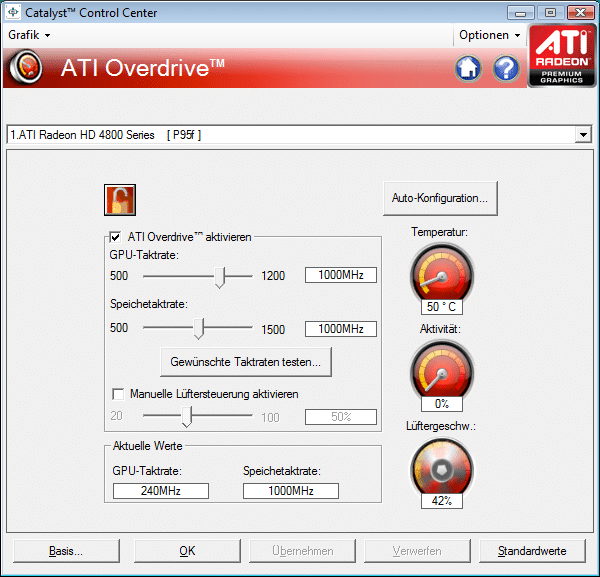Click the GPU slider maximum label 1200
This screenshot has width=600, height=577.
(273, 276)
